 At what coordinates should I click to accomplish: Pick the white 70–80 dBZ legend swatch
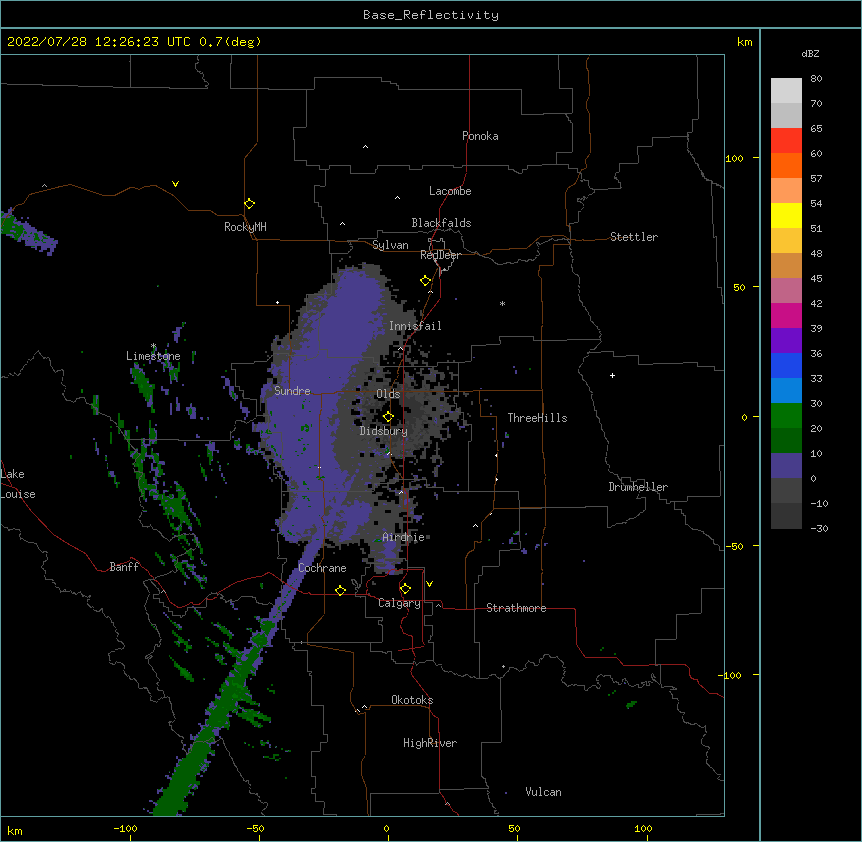click(x=786, y=91)
